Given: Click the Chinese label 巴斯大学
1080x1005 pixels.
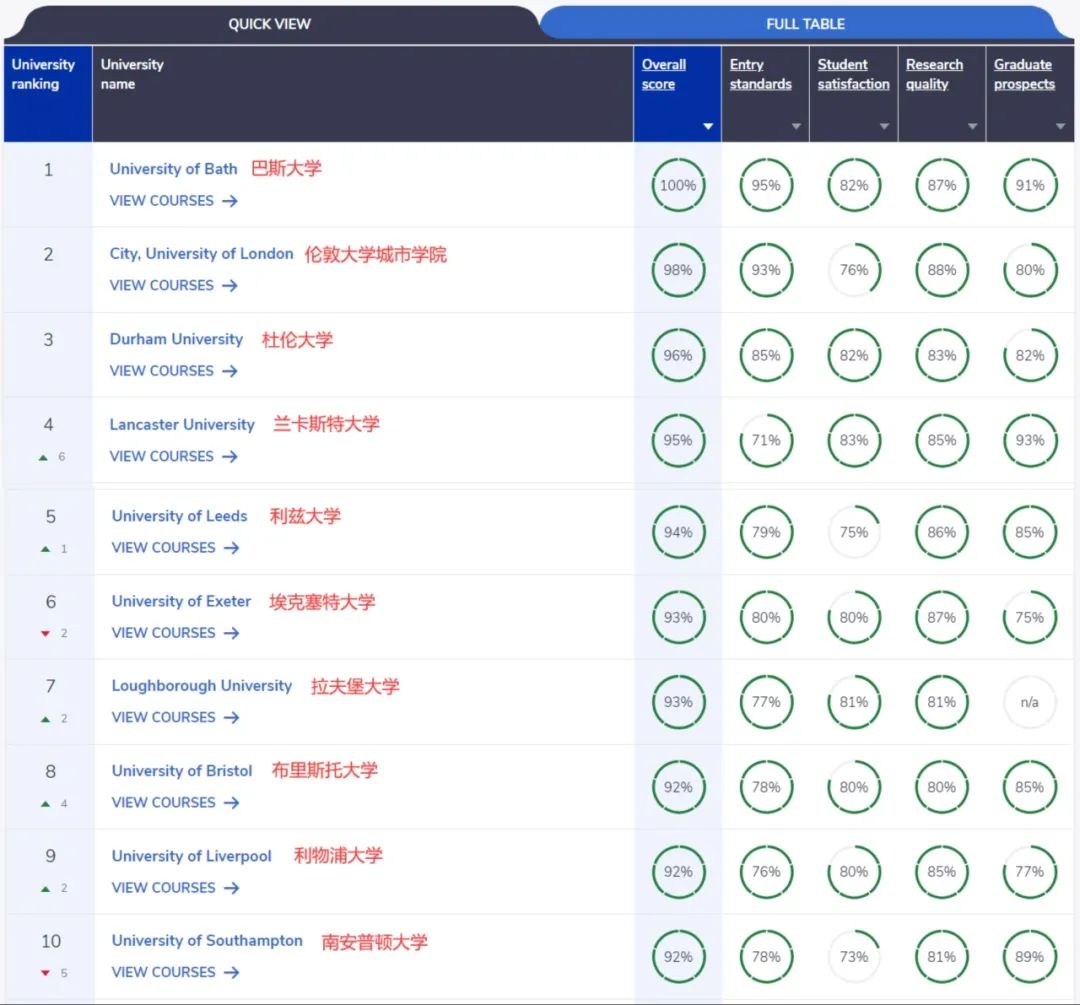Looking at the screenshot, I should 287,169.
